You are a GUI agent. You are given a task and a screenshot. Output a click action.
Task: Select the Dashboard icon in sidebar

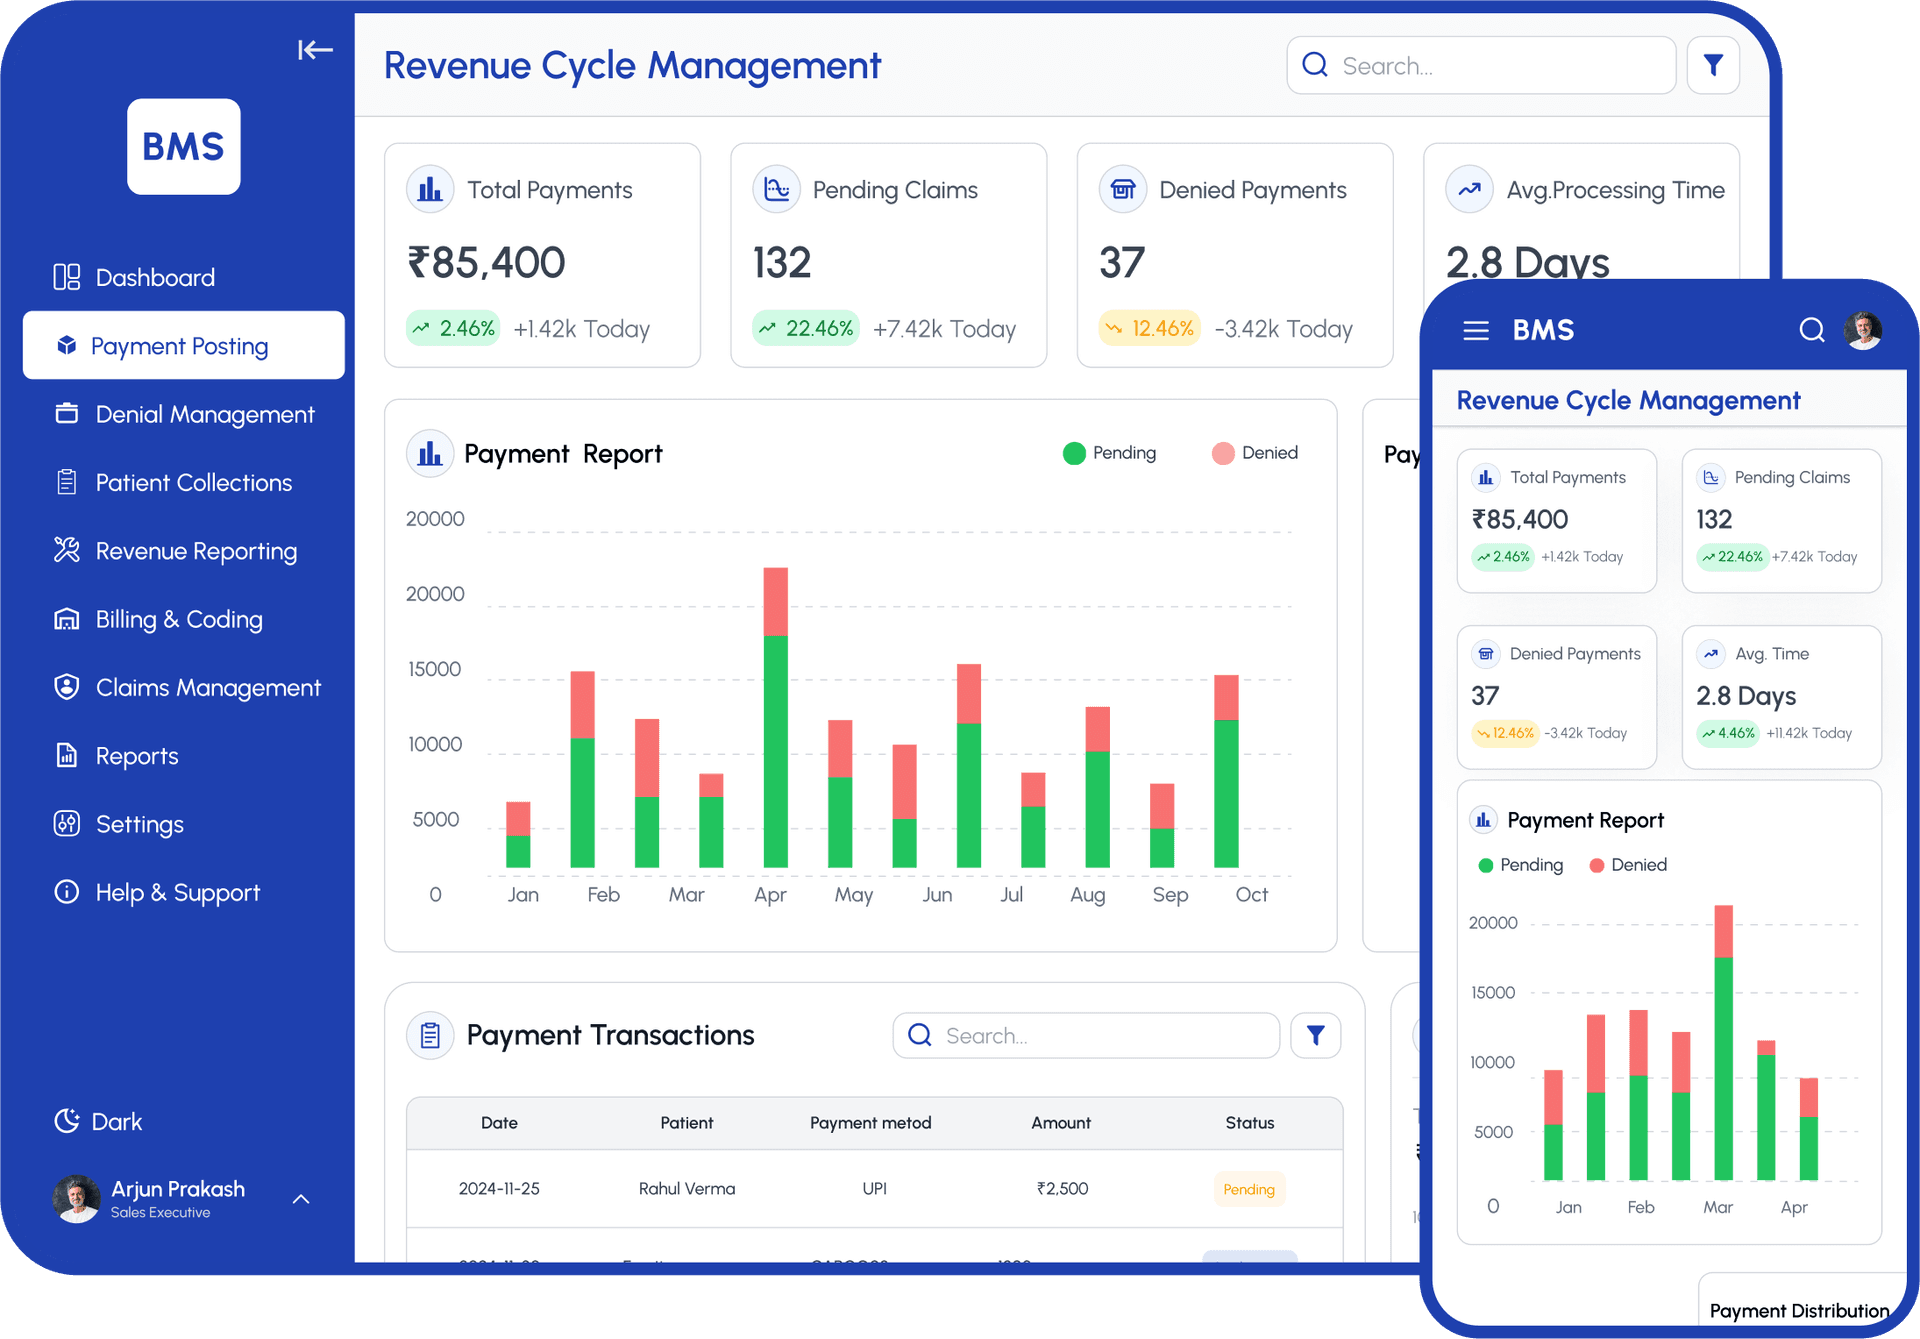(x=66, y=277)
